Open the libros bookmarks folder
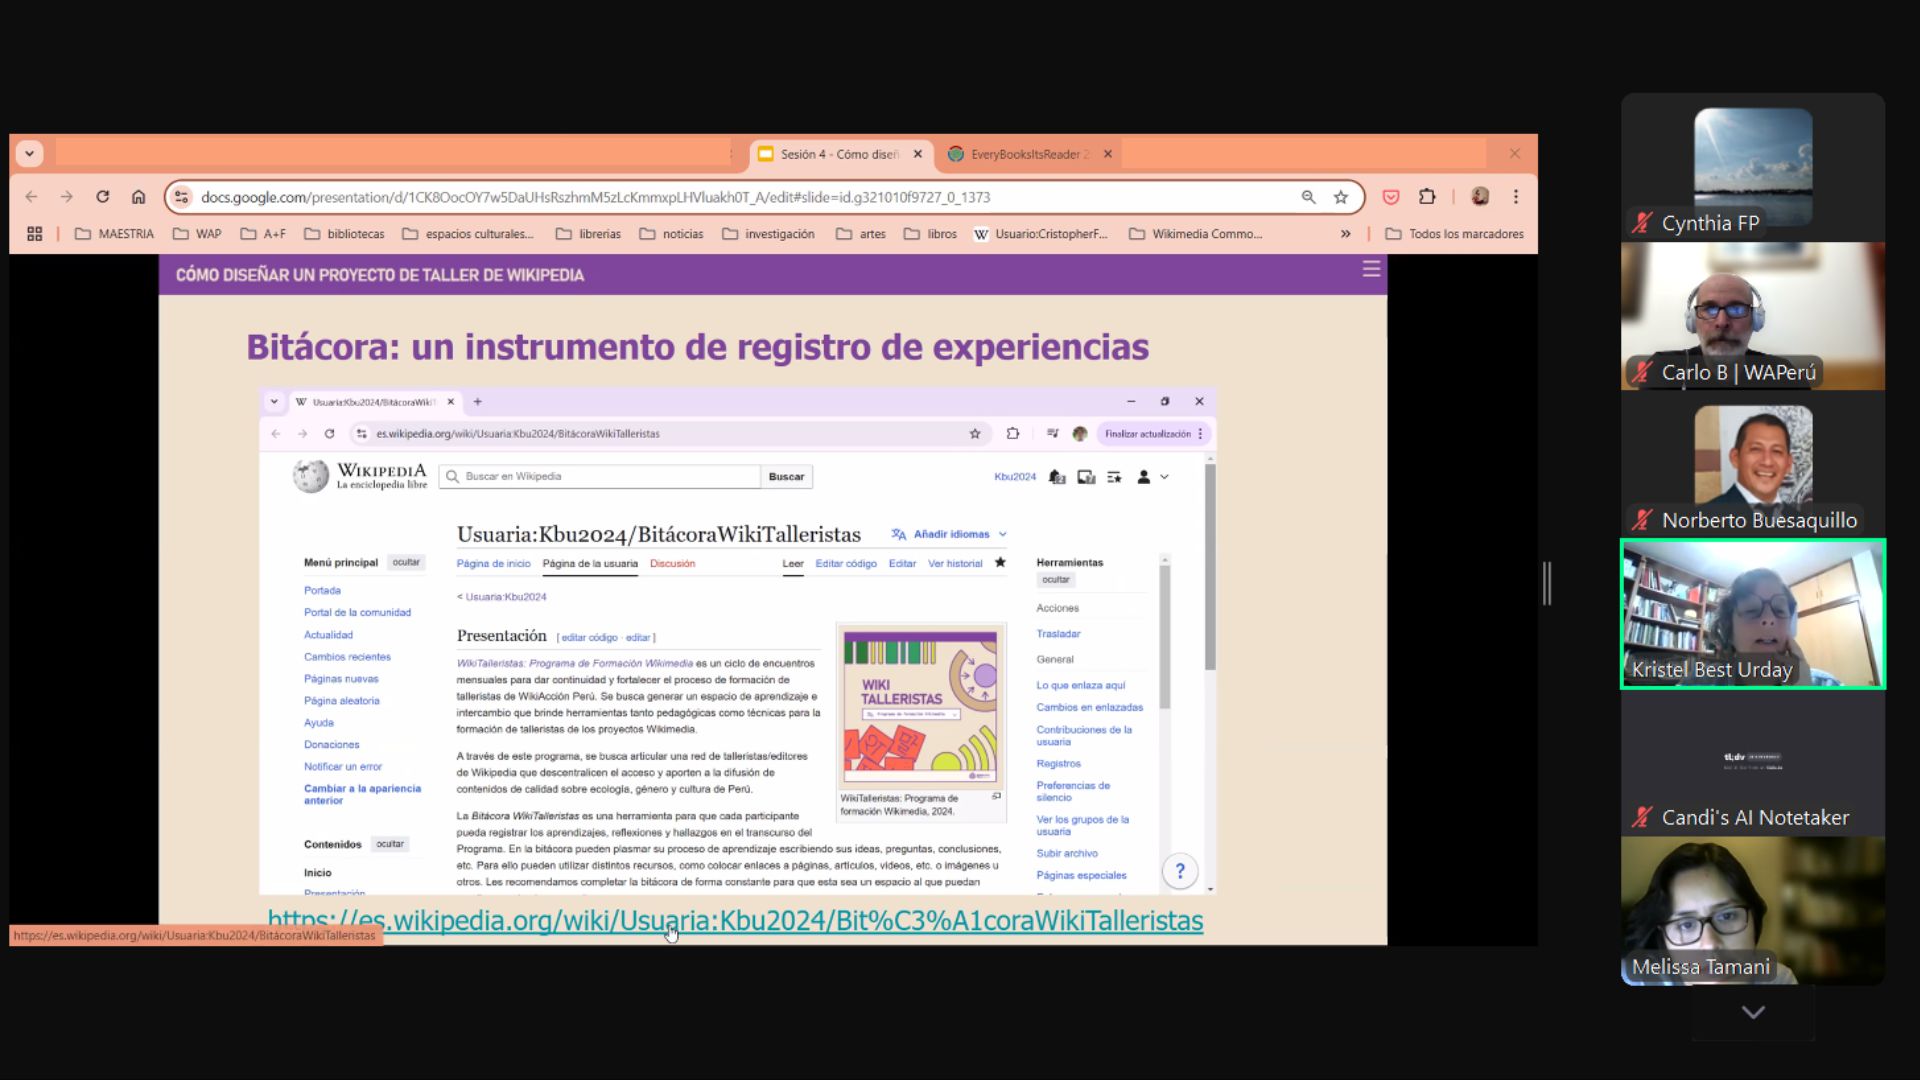Image resolution: width=1920 pixels, height=1080 pixels. 930,234
